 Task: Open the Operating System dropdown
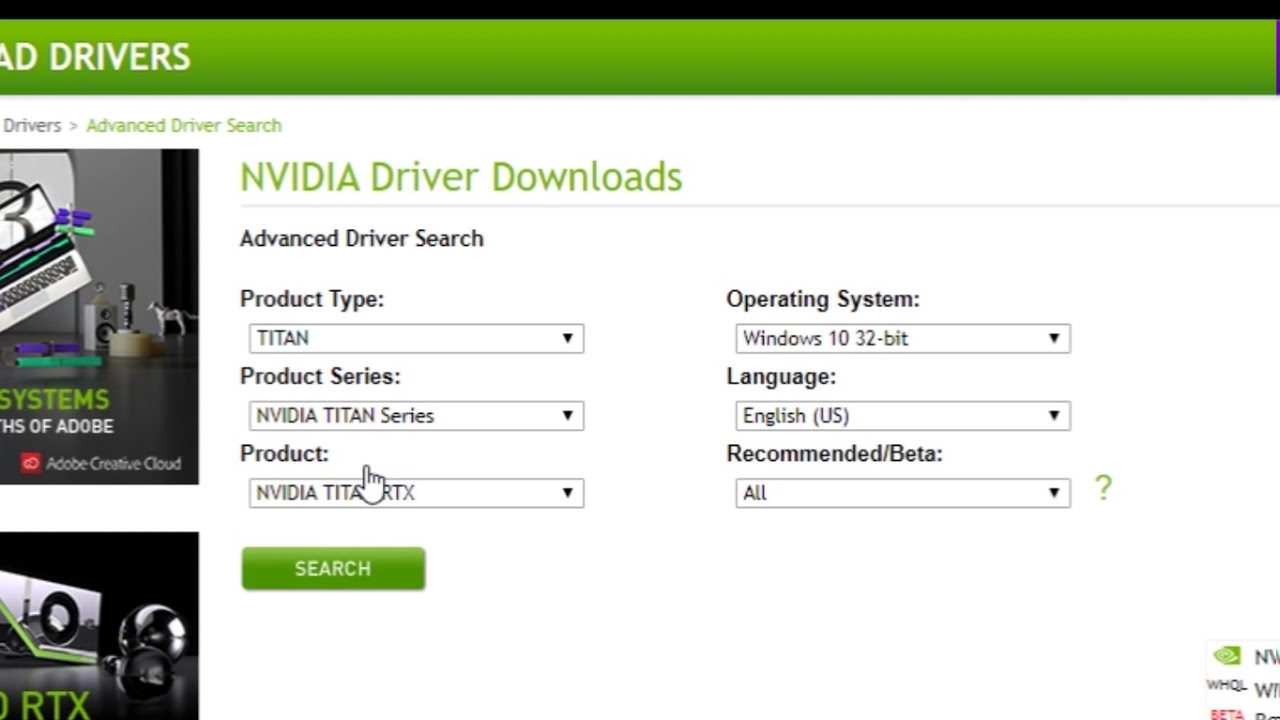tap(903, 338)
